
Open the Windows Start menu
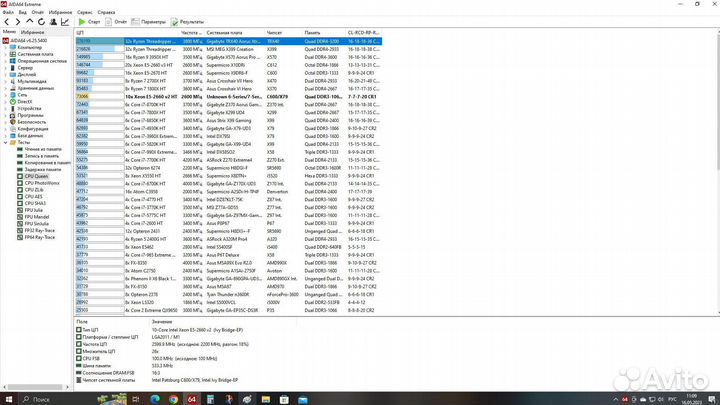9,399
